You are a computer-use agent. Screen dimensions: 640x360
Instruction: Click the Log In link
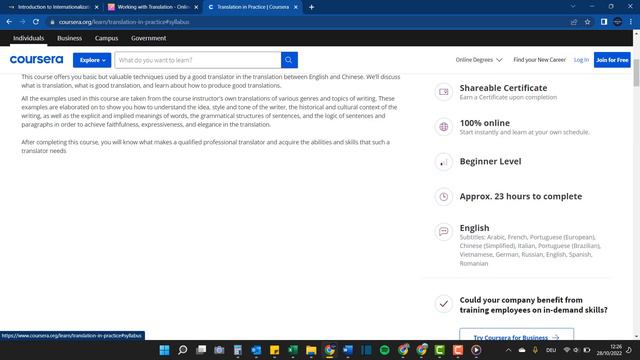581,60
